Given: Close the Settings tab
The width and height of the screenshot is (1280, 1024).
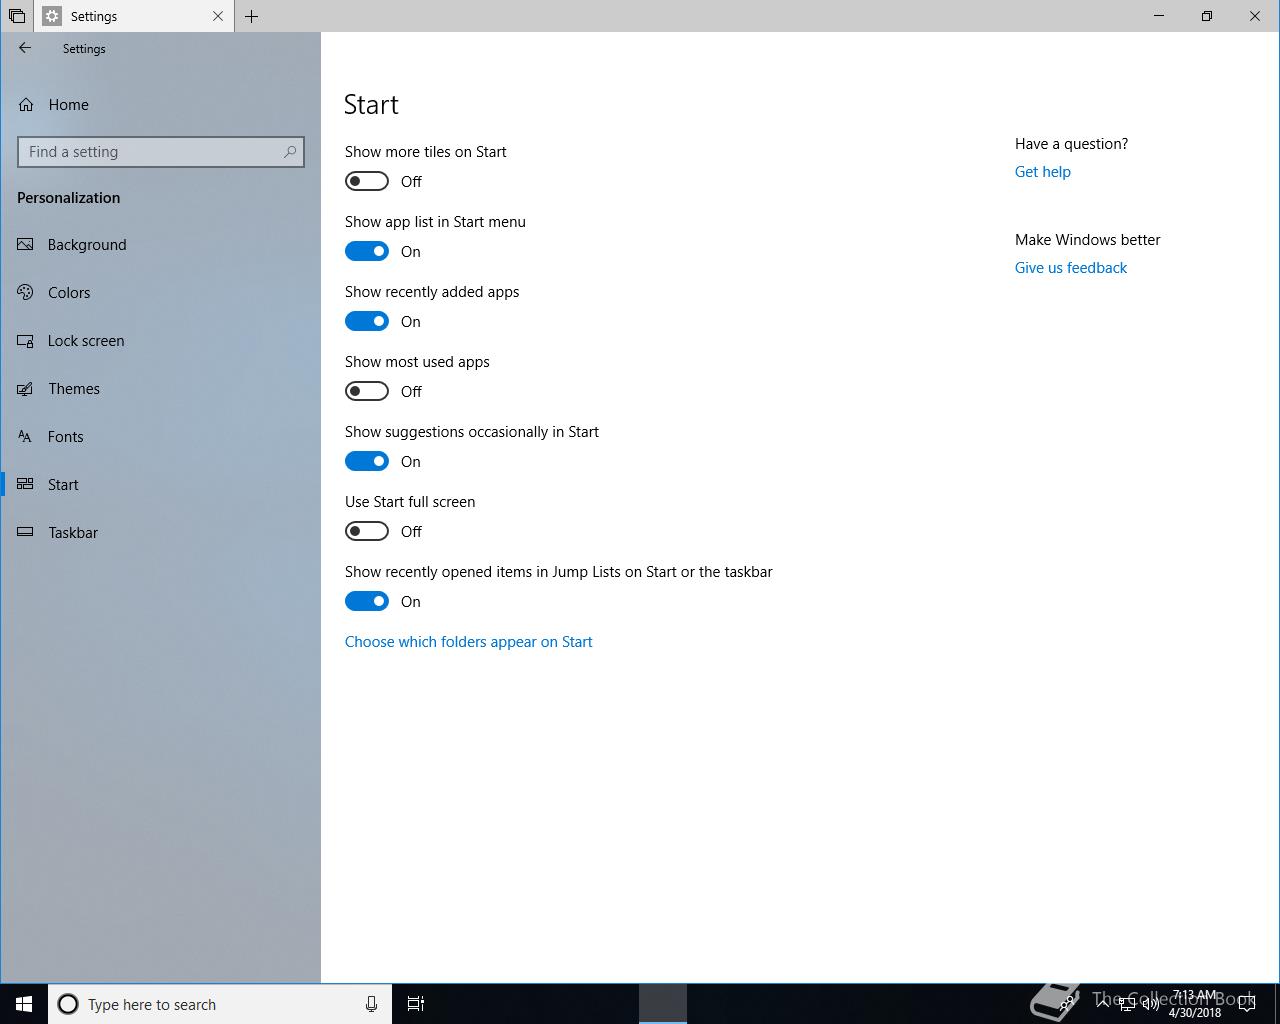Looking at the screenshot, I should coord(218,16).
